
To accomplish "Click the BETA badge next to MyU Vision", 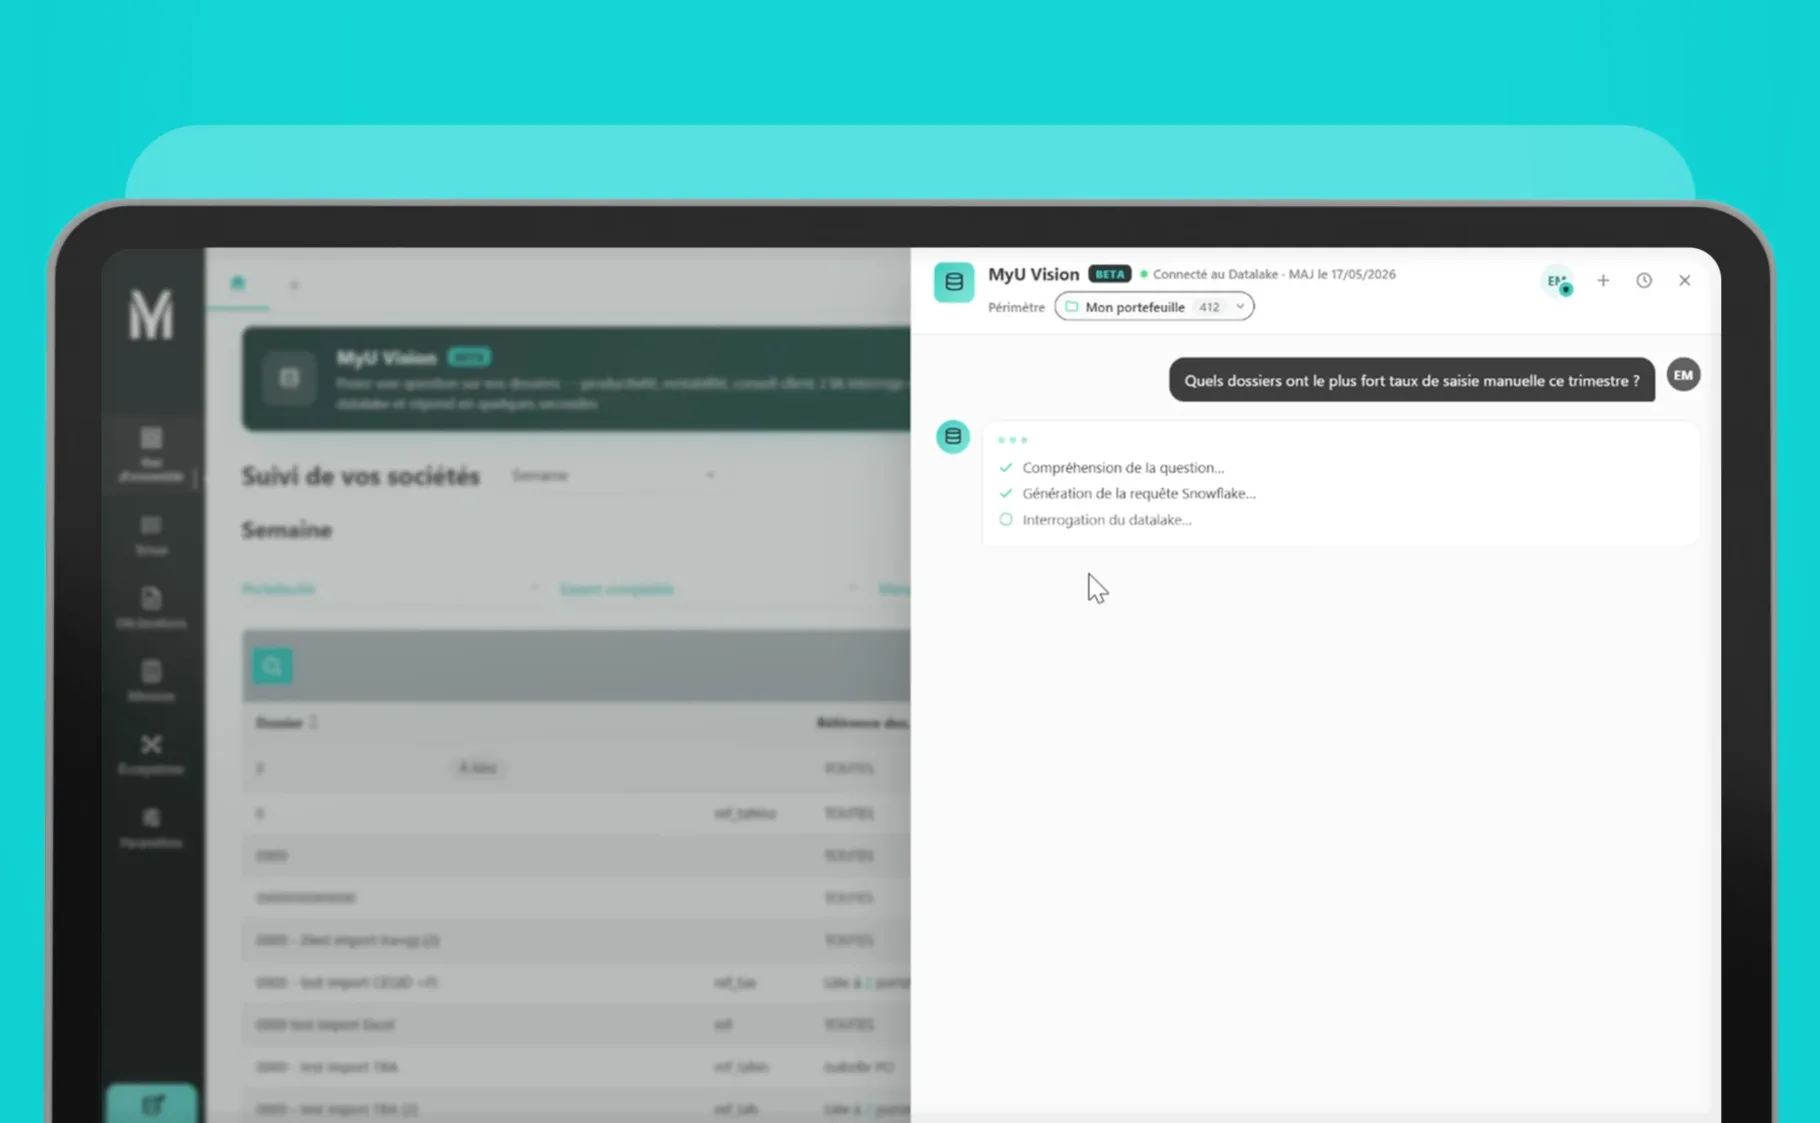I will click(1109, 274).
